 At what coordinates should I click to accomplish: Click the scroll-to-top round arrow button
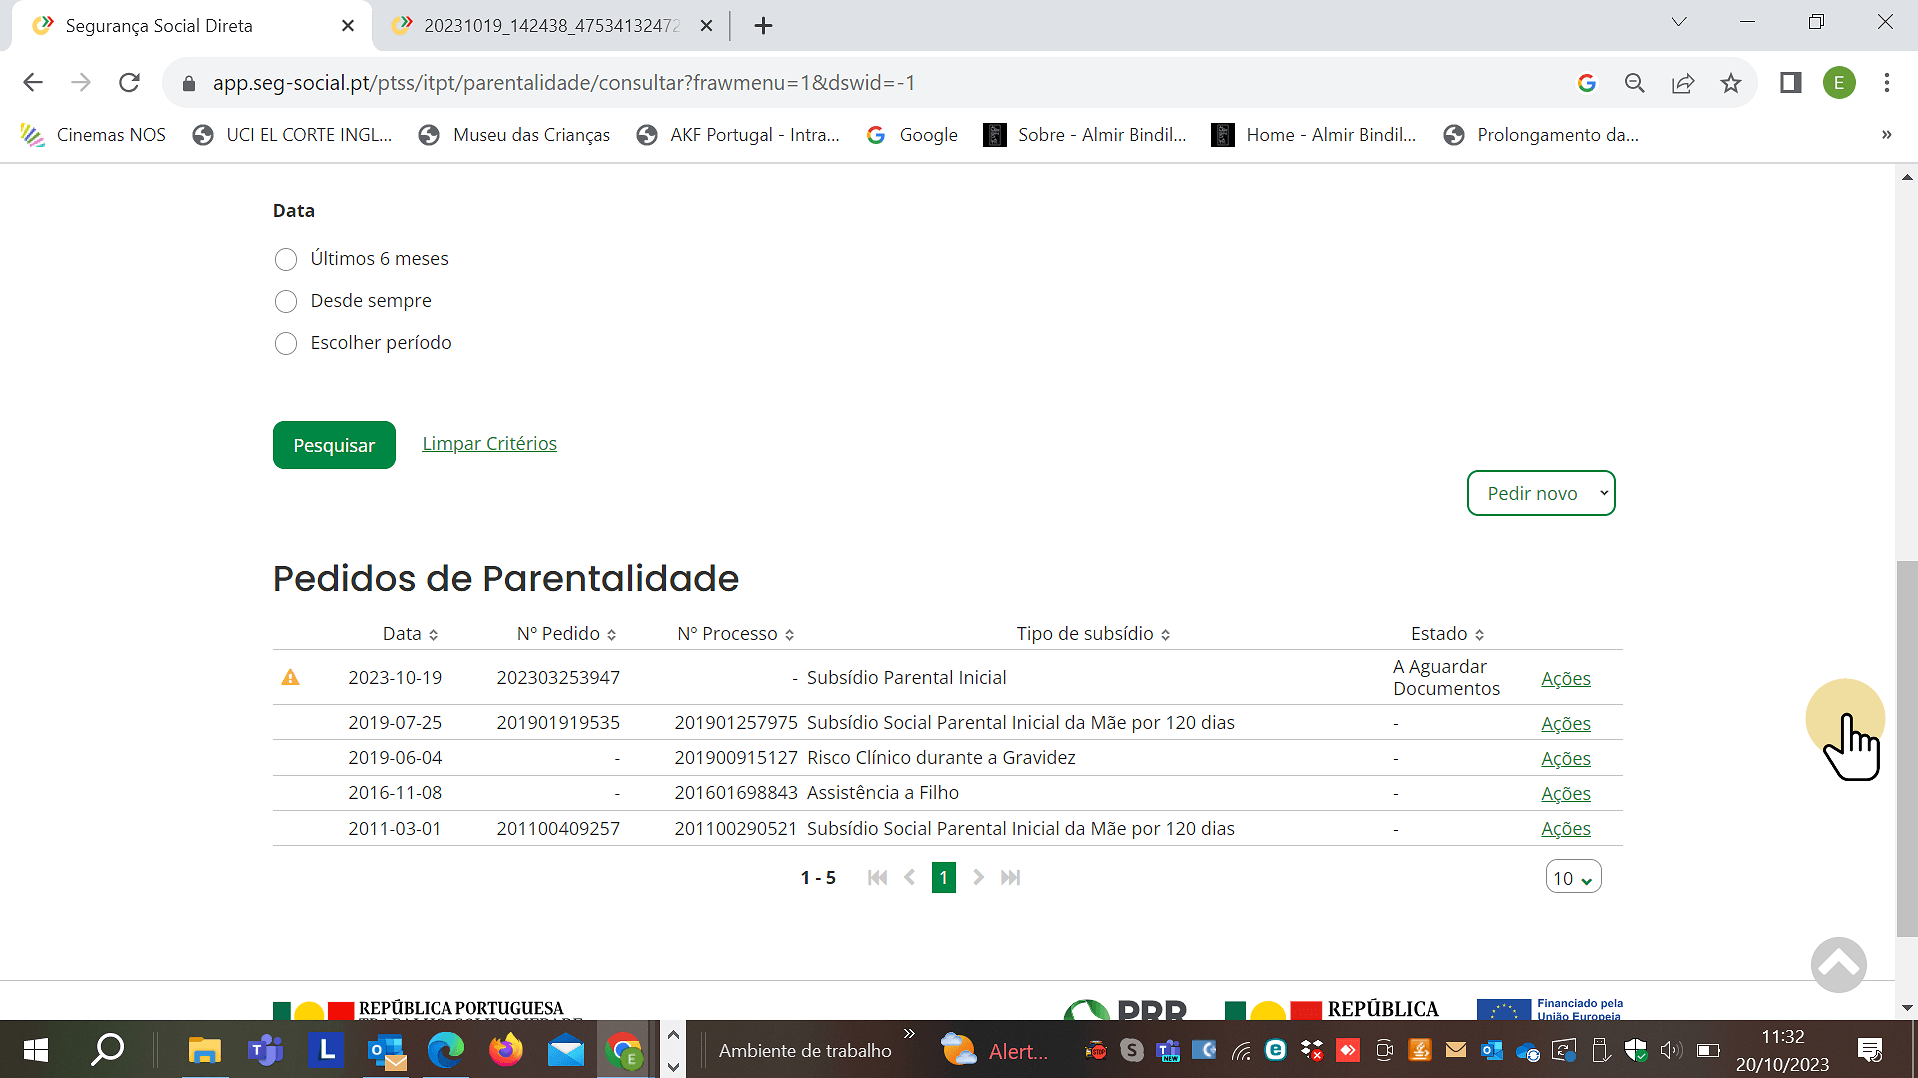[1838, 964]
